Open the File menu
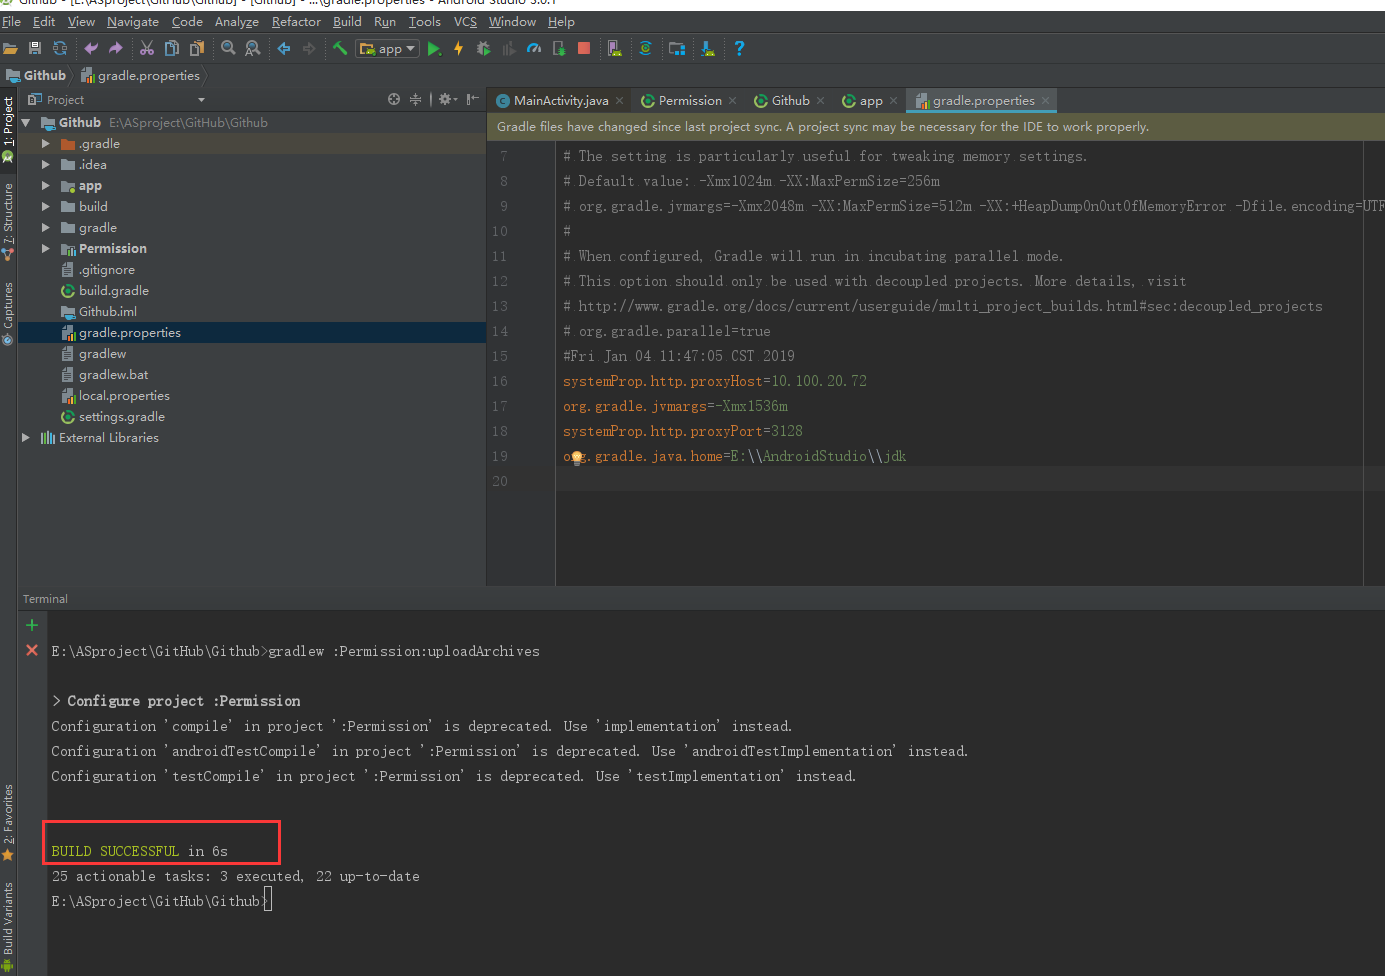 [x=12, y=21]
